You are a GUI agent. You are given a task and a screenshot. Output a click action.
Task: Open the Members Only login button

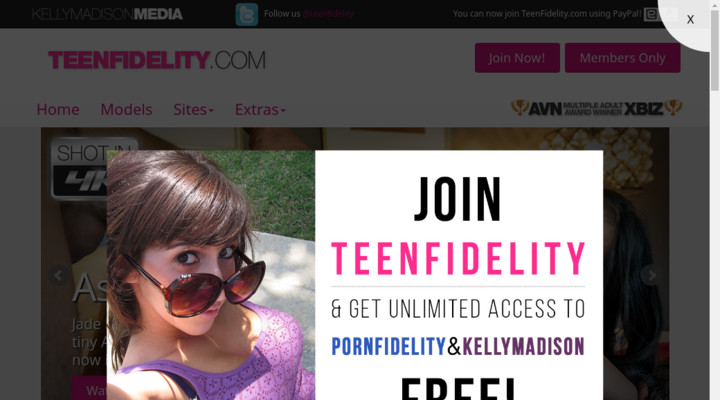(x=622, y=58)
